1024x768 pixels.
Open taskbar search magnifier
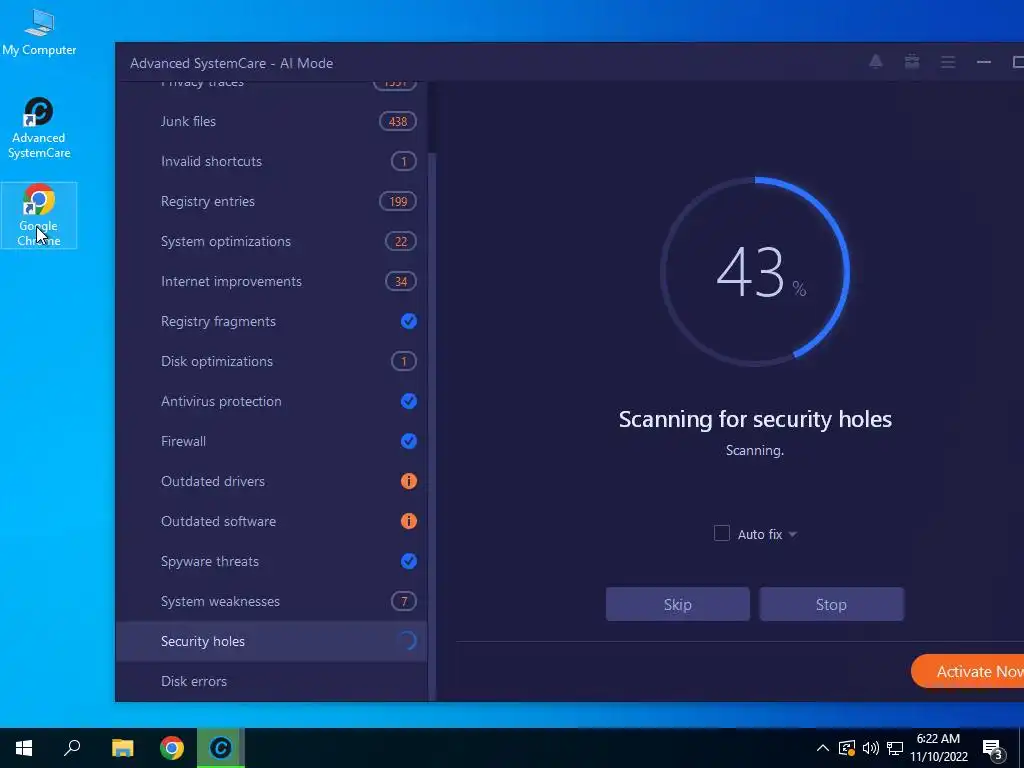[x=72, y=748]
